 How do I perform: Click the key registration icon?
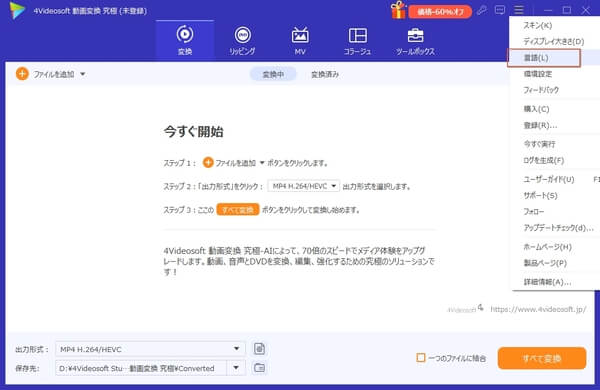(482, 10)
